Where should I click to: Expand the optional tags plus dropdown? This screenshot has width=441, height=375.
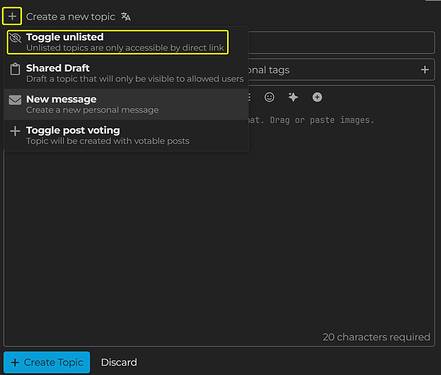click(x=425, y=70)
